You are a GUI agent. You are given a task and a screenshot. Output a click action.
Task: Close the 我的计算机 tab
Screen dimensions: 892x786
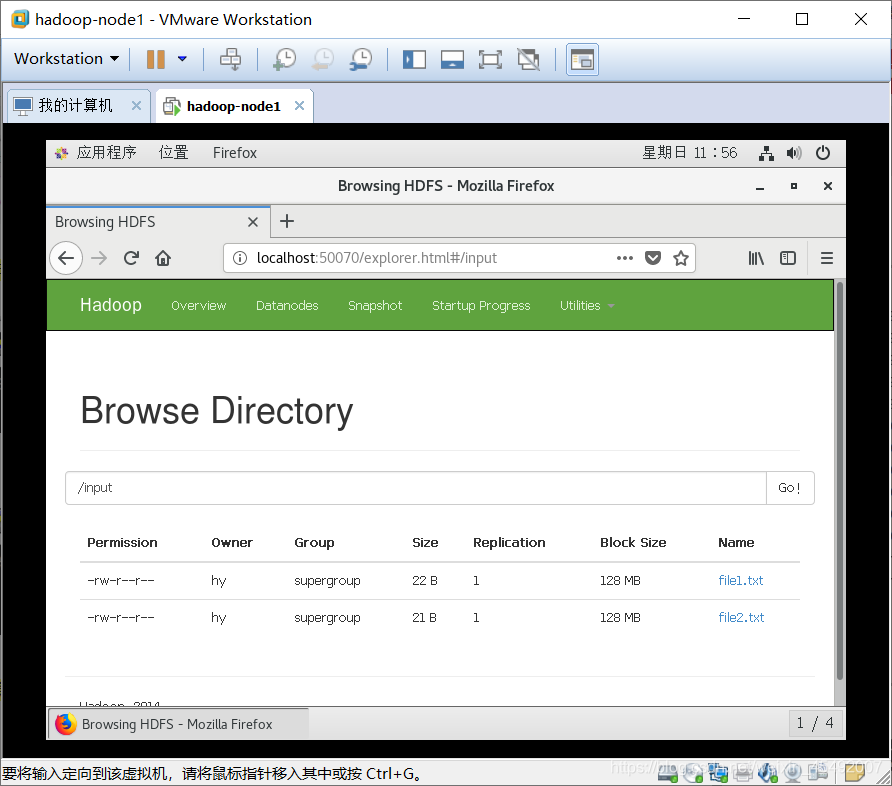tap(136, 106)
